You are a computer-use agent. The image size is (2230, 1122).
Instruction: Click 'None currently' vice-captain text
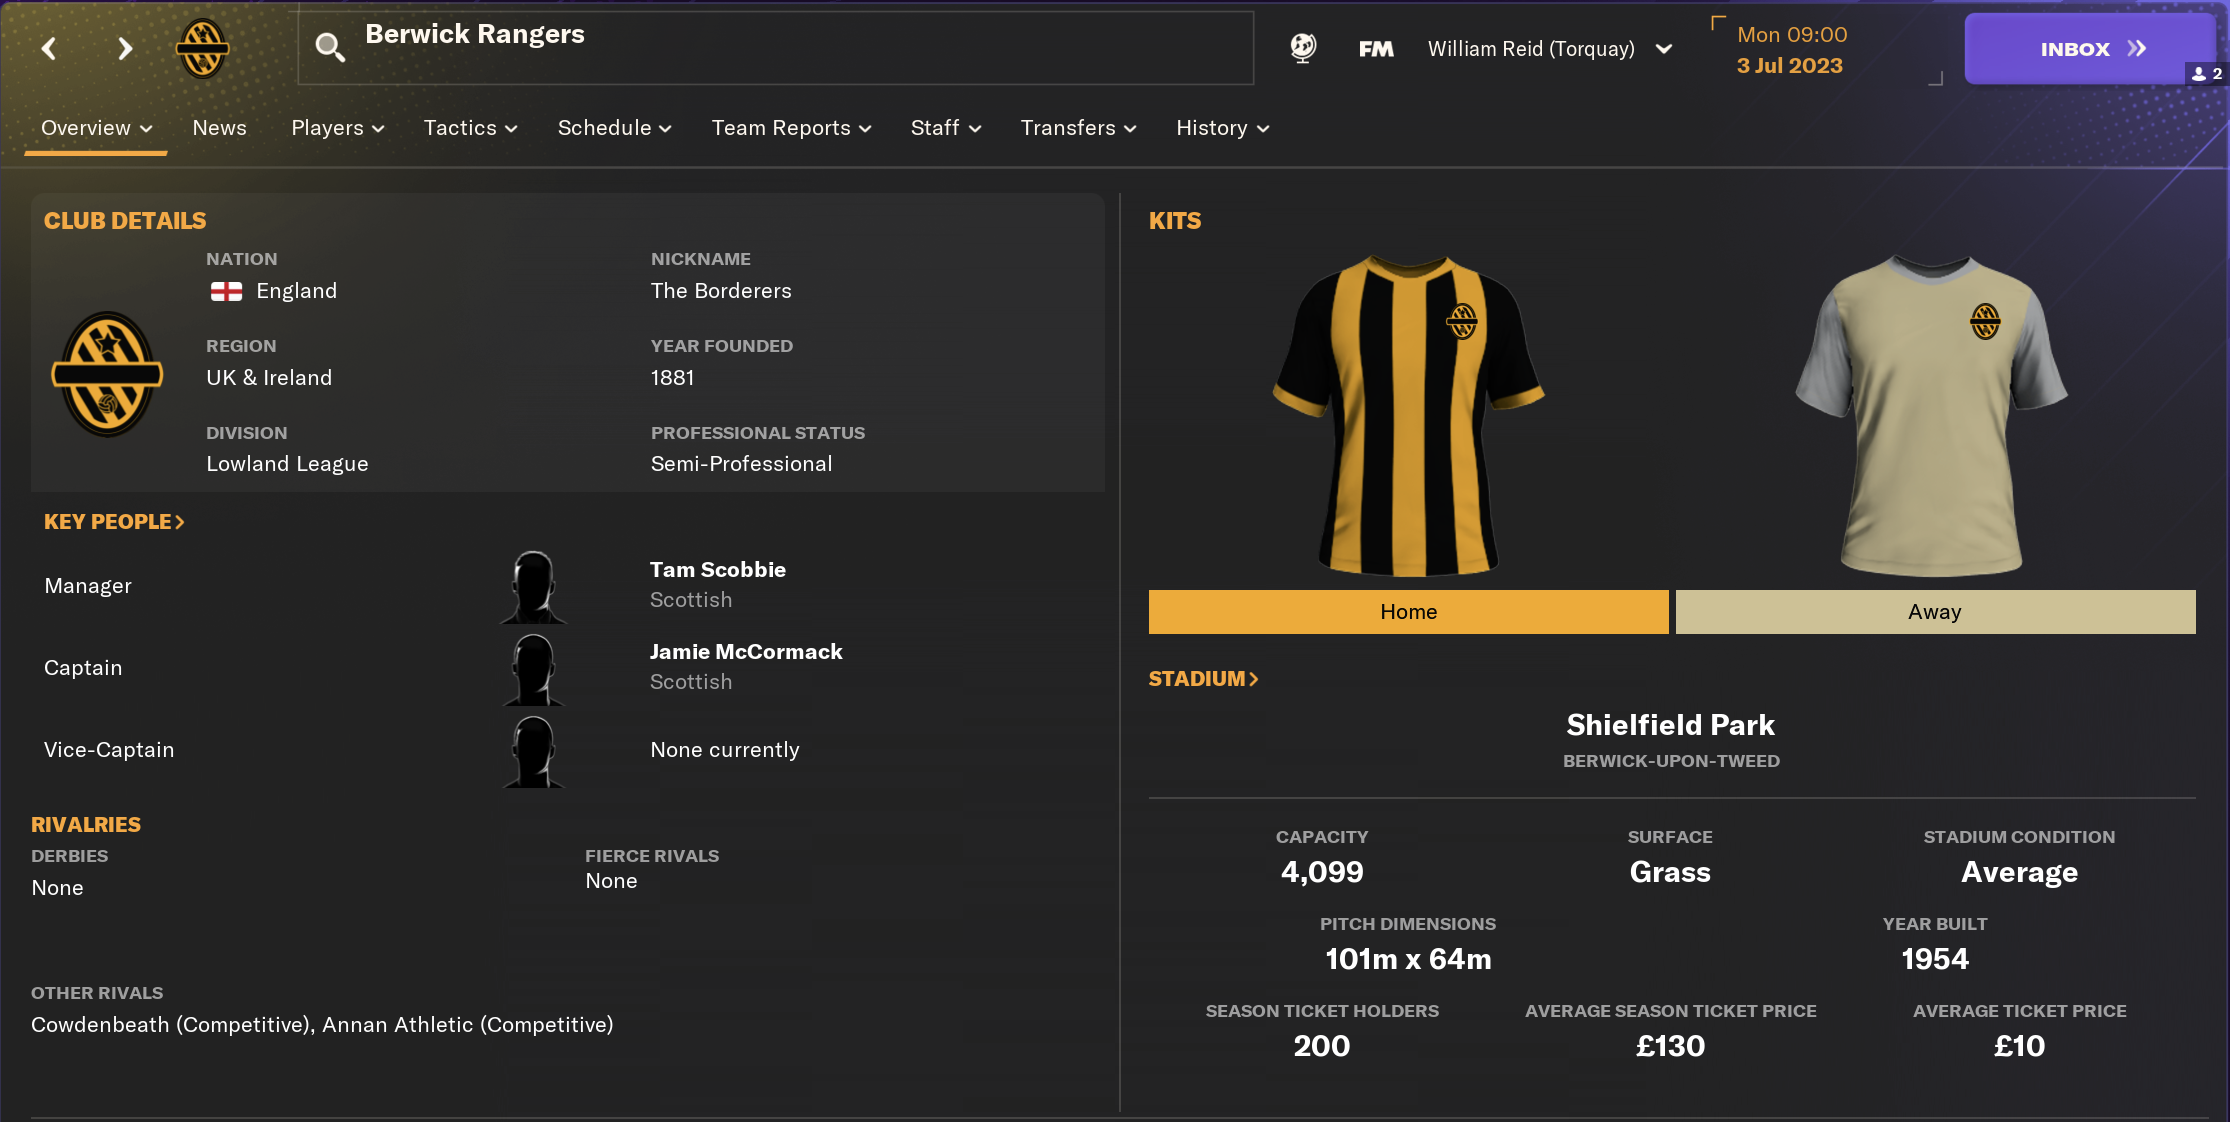coord(725,750)
